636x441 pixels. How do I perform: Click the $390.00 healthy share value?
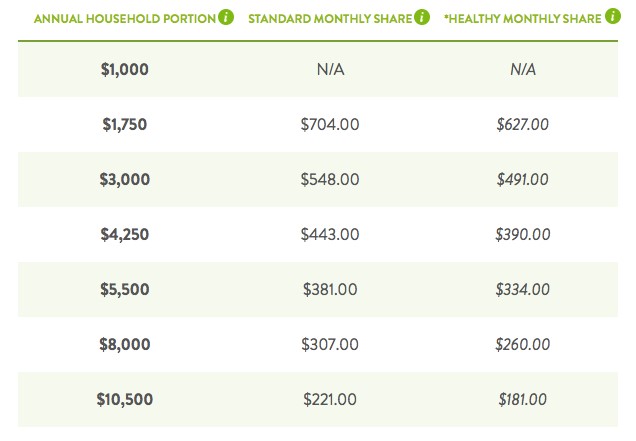click(522, 234)
